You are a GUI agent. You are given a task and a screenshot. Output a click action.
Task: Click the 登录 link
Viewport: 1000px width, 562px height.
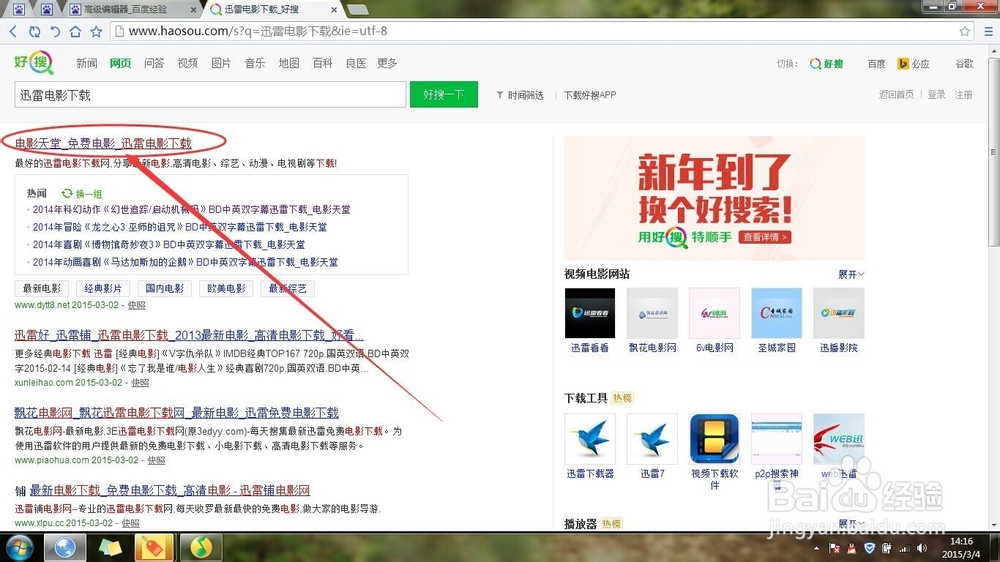coord(936,94)
